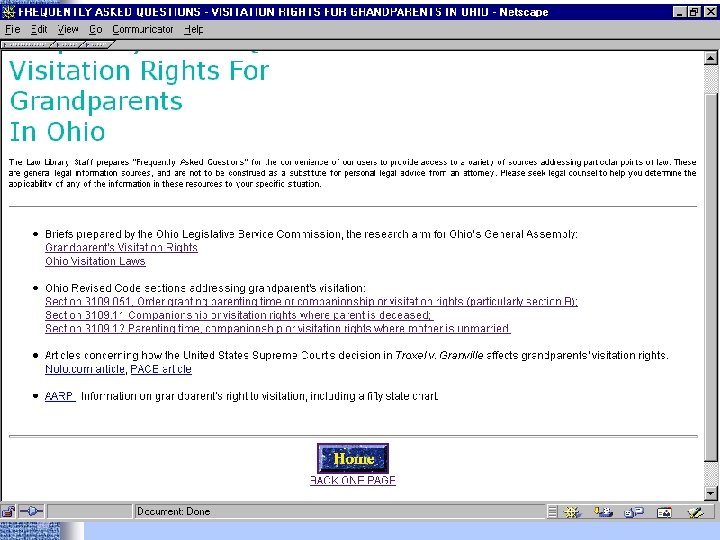Open the Nolo.com article link
Screen dimensions: 720x540
click(85, 369)
